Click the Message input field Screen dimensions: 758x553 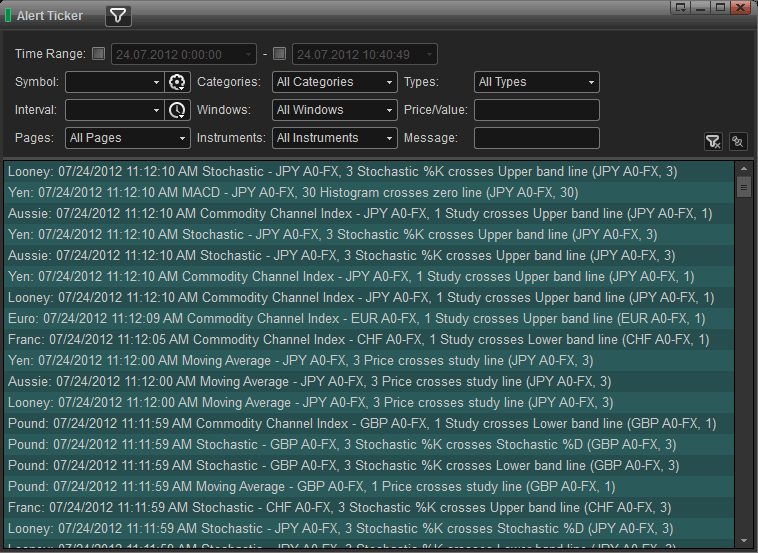point(536,138)
